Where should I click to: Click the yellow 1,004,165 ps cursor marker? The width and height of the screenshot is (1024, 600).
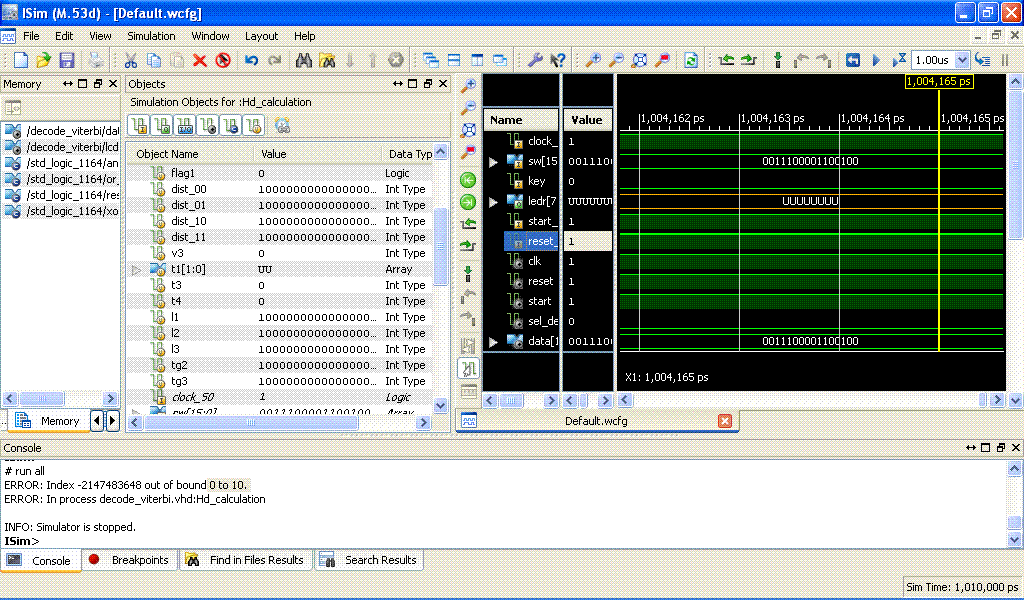pyautogui.click(x=939, y=82)
